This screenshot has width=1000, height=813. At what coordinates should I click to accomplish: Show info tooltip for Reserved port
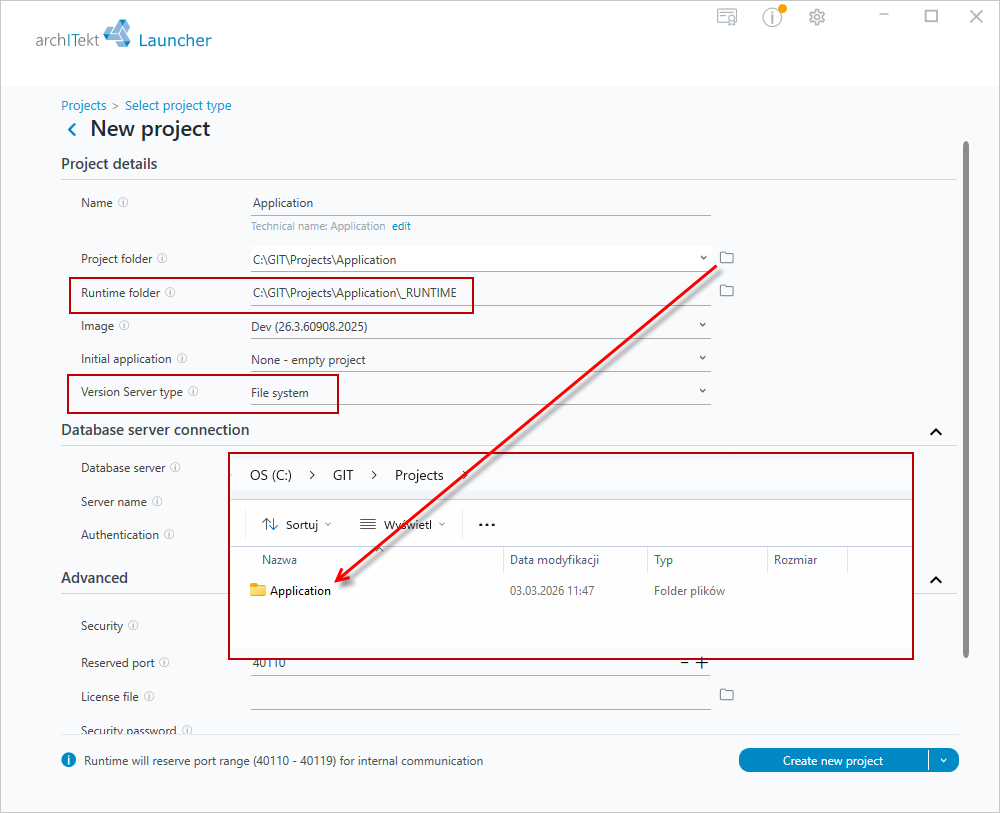coord(165,663)
